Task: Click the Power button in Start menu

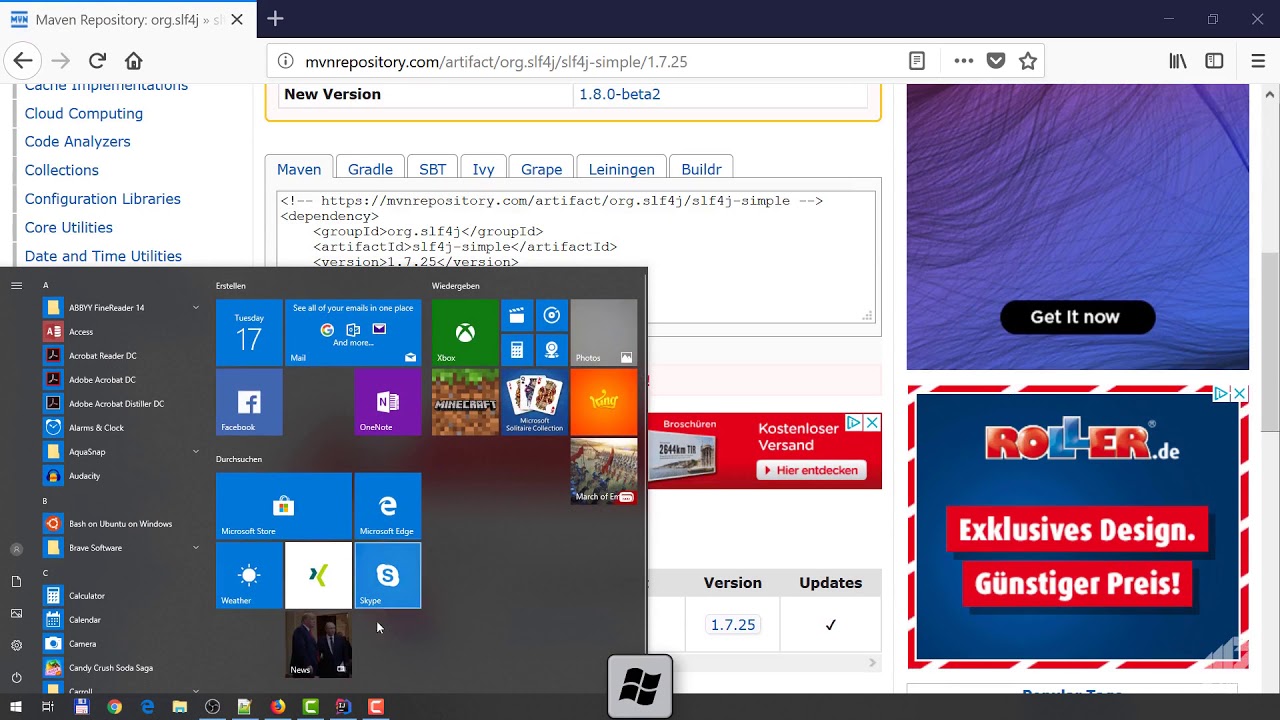Action: 16,677
